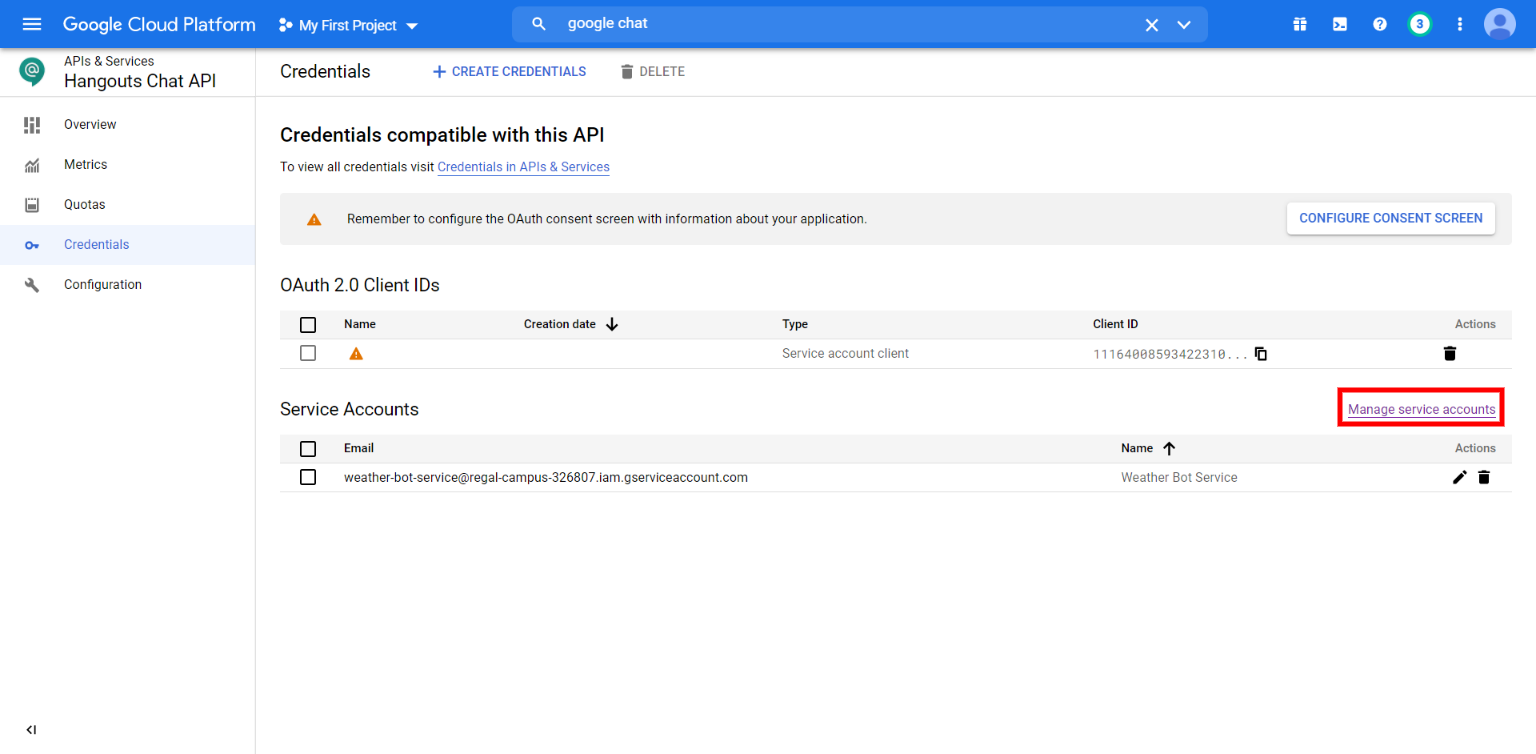Expand the search suggestions chevron

point(1184,24)
